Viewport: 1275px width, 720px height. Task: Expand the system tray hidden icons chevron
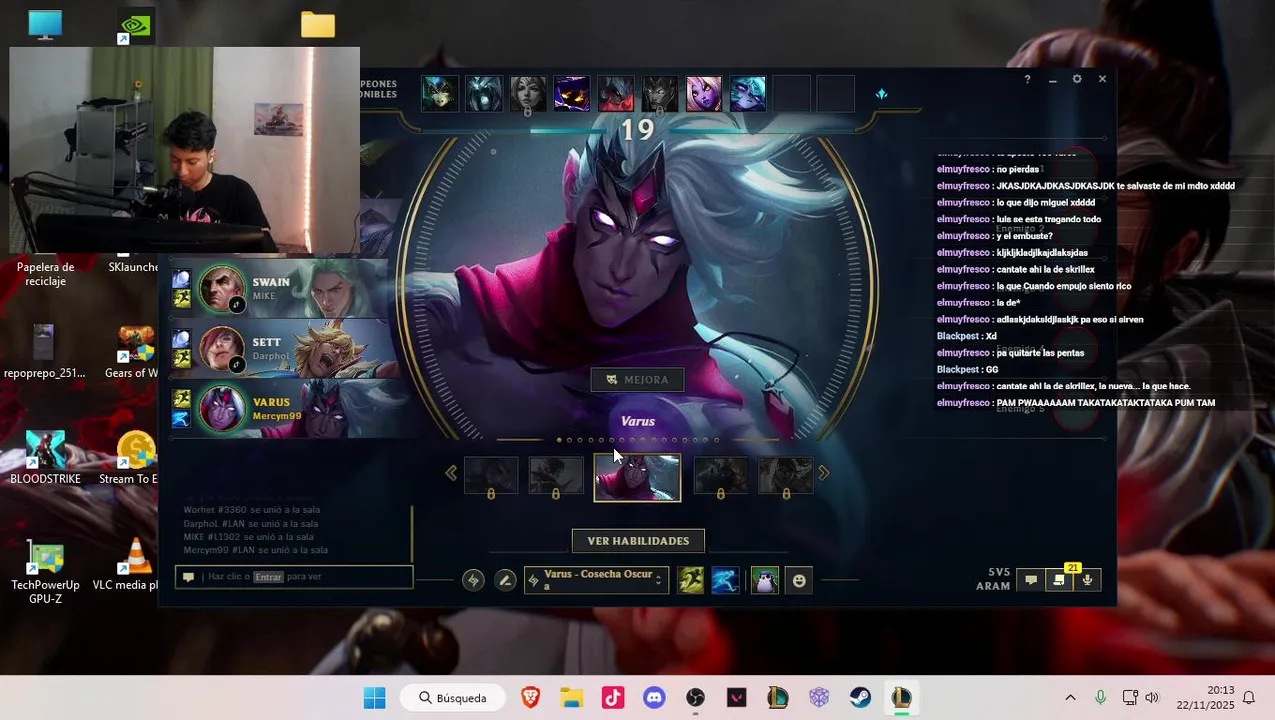pyautogui.click(x=1070, y=698)
